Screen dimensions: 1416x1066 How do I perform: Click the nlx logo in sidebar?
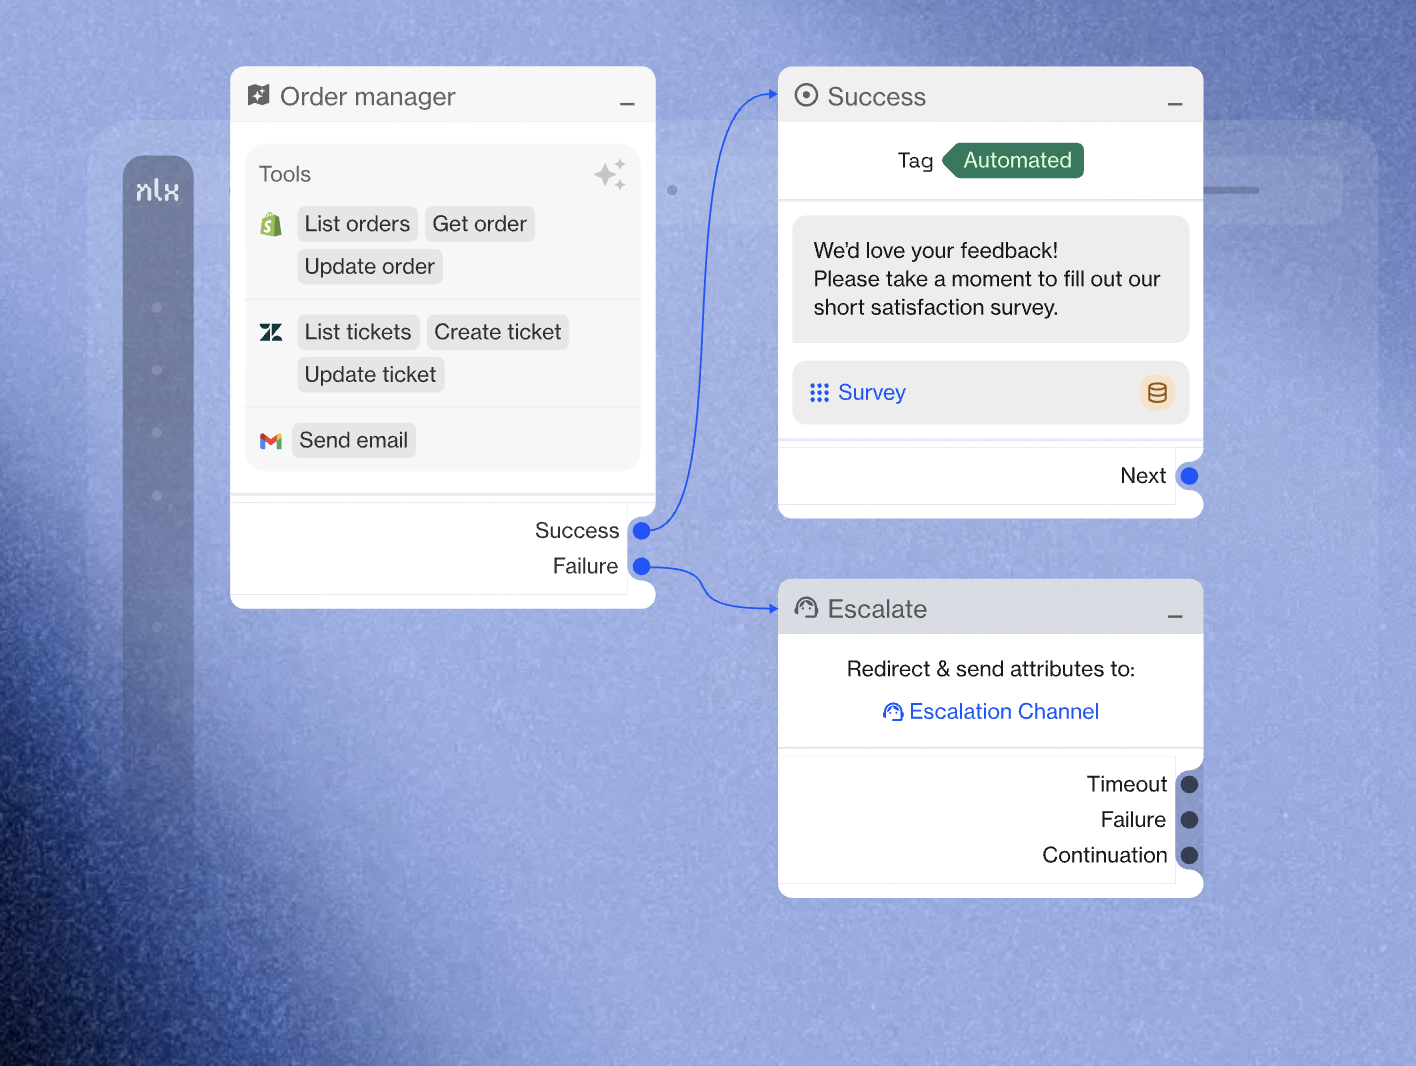click(158, 191)
